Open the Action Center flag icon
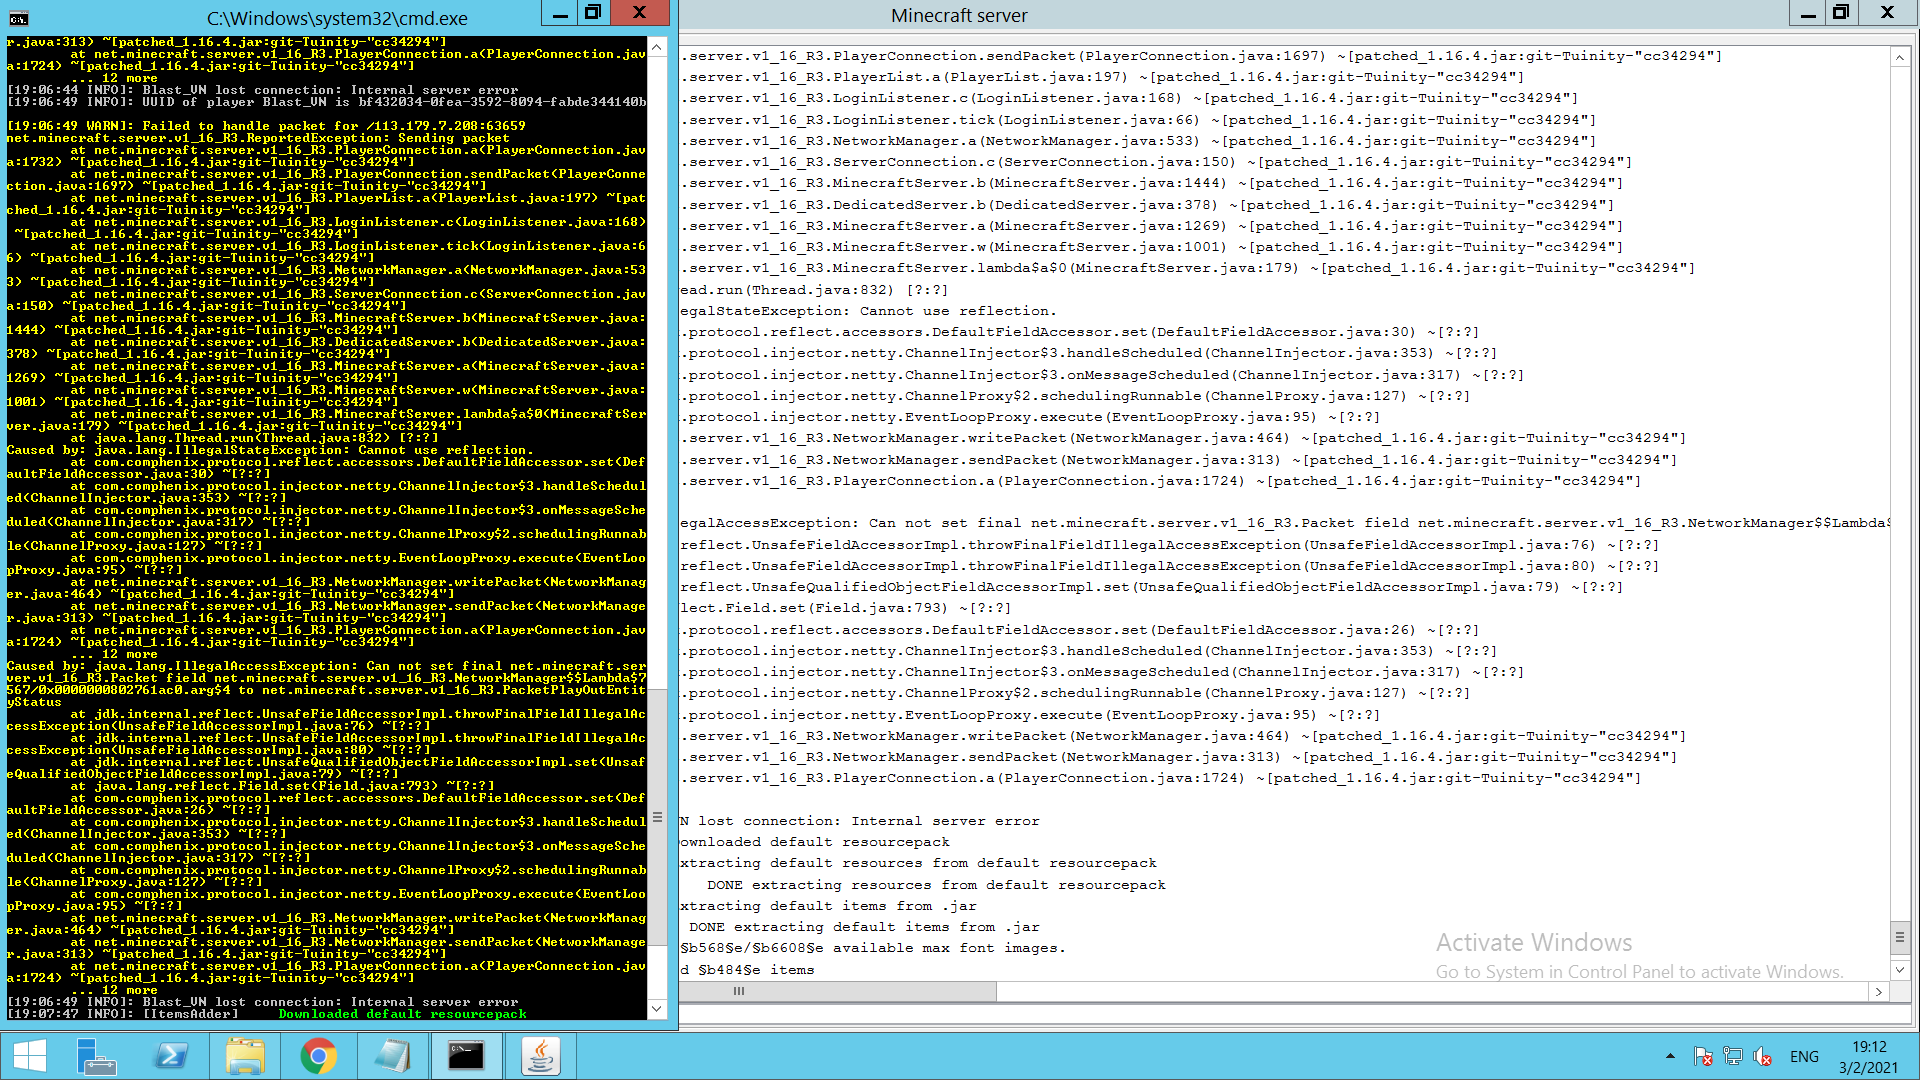 (x=1703, y=1057)
